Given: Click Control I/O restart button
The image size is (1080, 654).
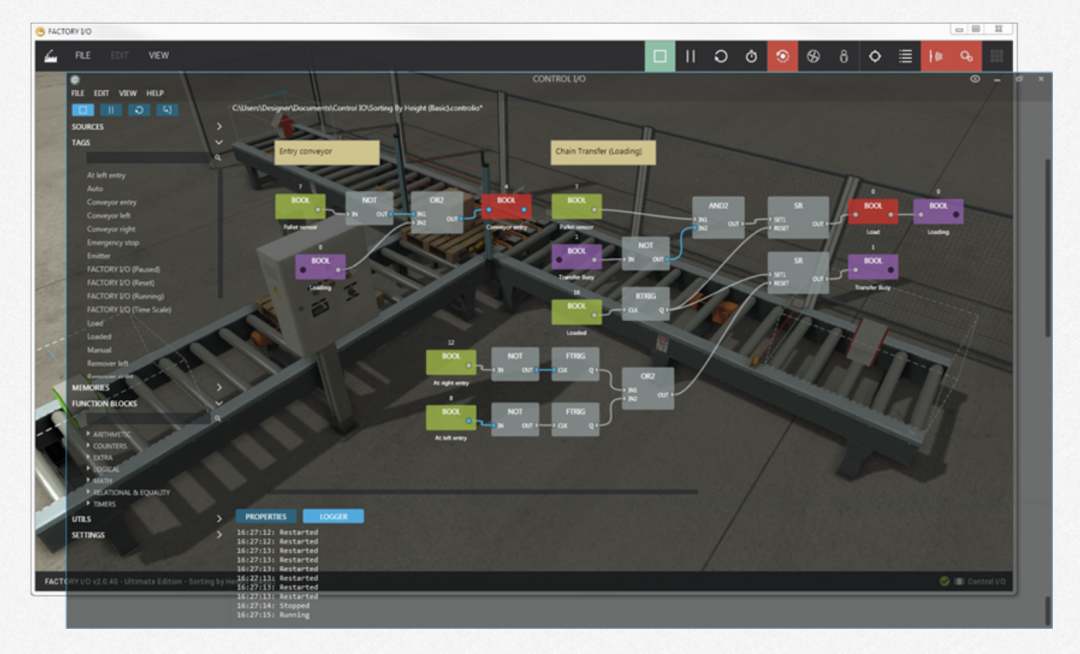Looking at the screenshot, I should (x=138, y=109).
